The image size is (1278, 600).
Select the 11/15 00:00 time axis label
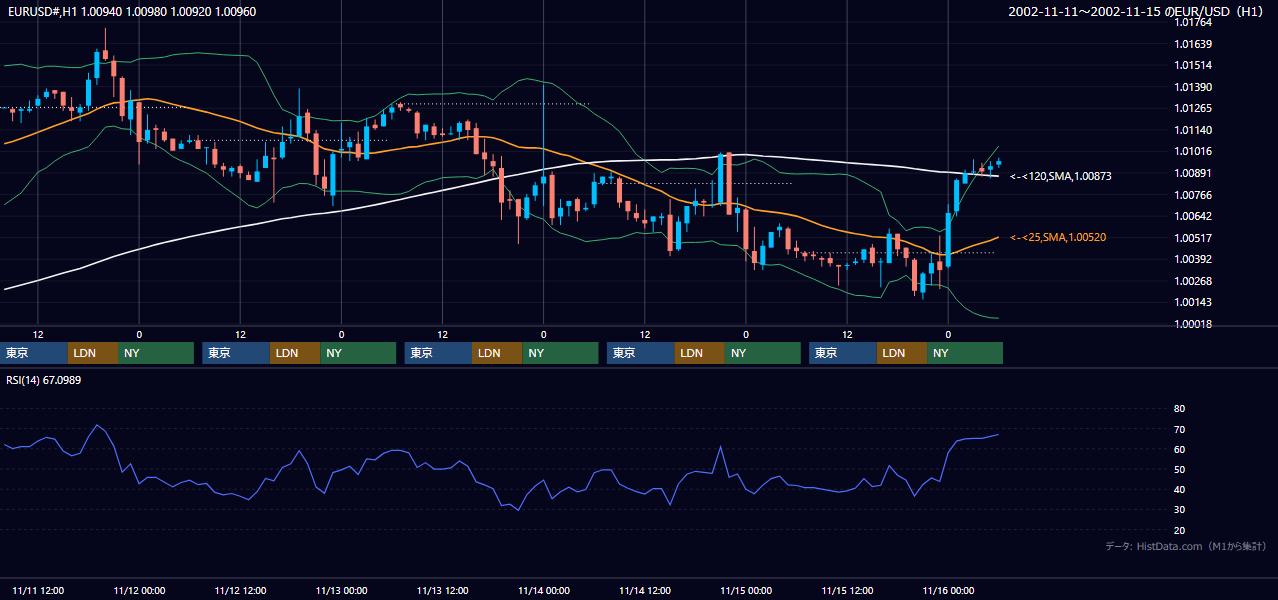pos(745,591)
